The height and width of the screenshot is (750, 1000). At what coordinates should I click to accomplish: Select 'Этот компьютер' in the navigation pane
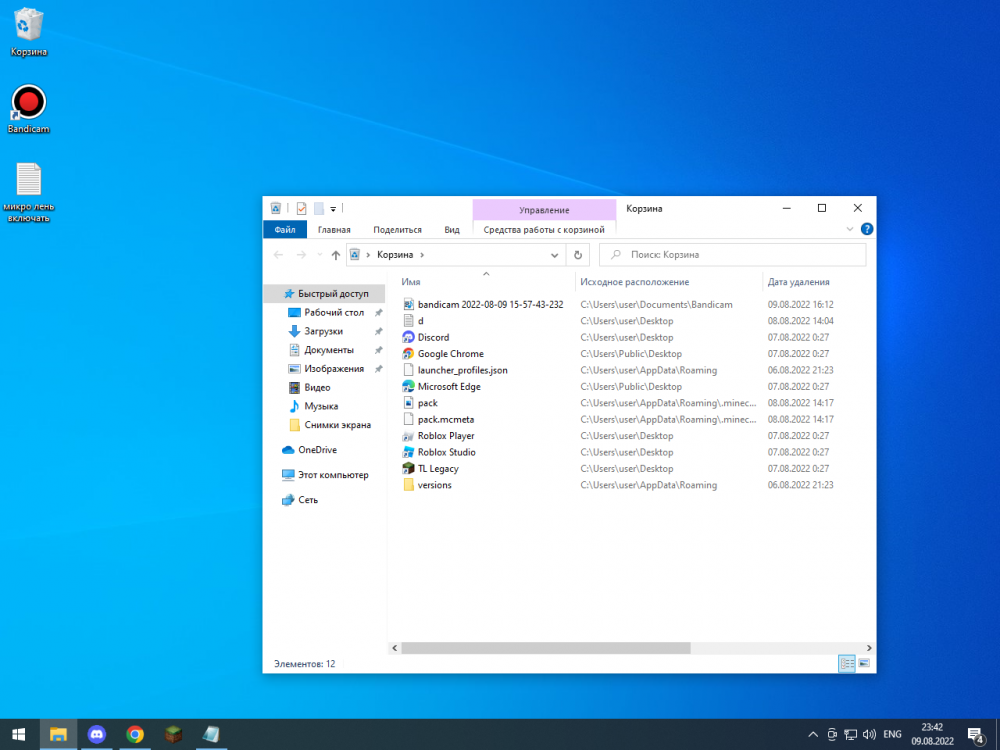point(325,475)
